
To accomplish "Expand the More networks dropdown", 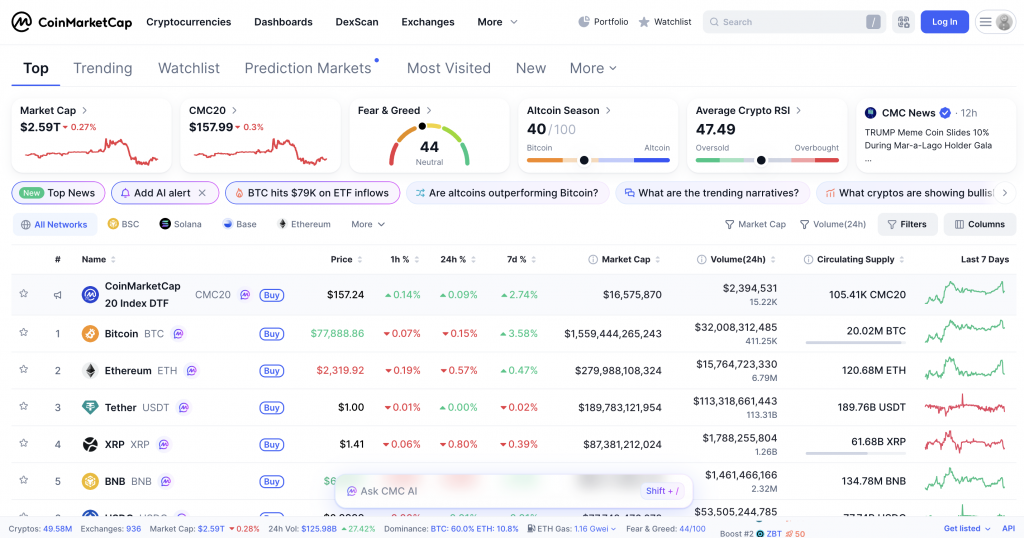I will click(368, 225).
